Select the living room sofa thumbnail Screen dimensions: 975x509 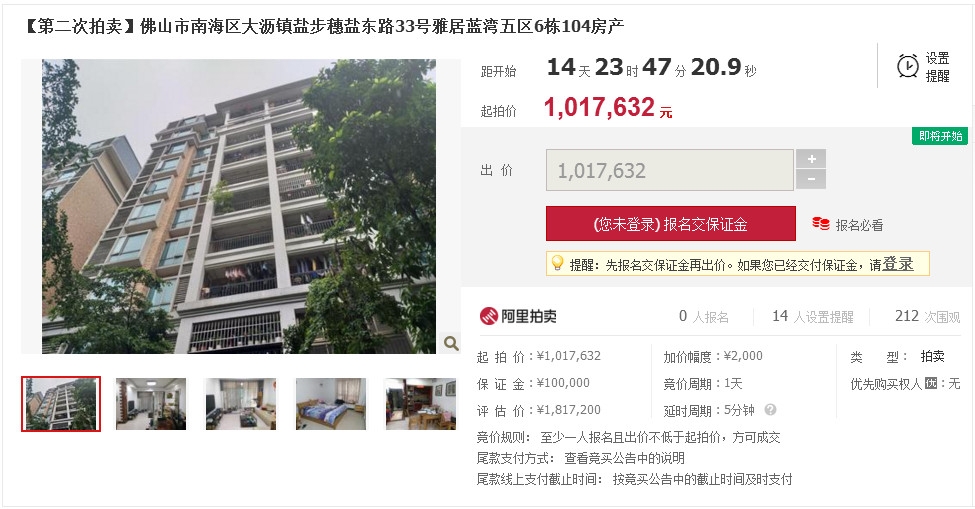click(241, 403)
